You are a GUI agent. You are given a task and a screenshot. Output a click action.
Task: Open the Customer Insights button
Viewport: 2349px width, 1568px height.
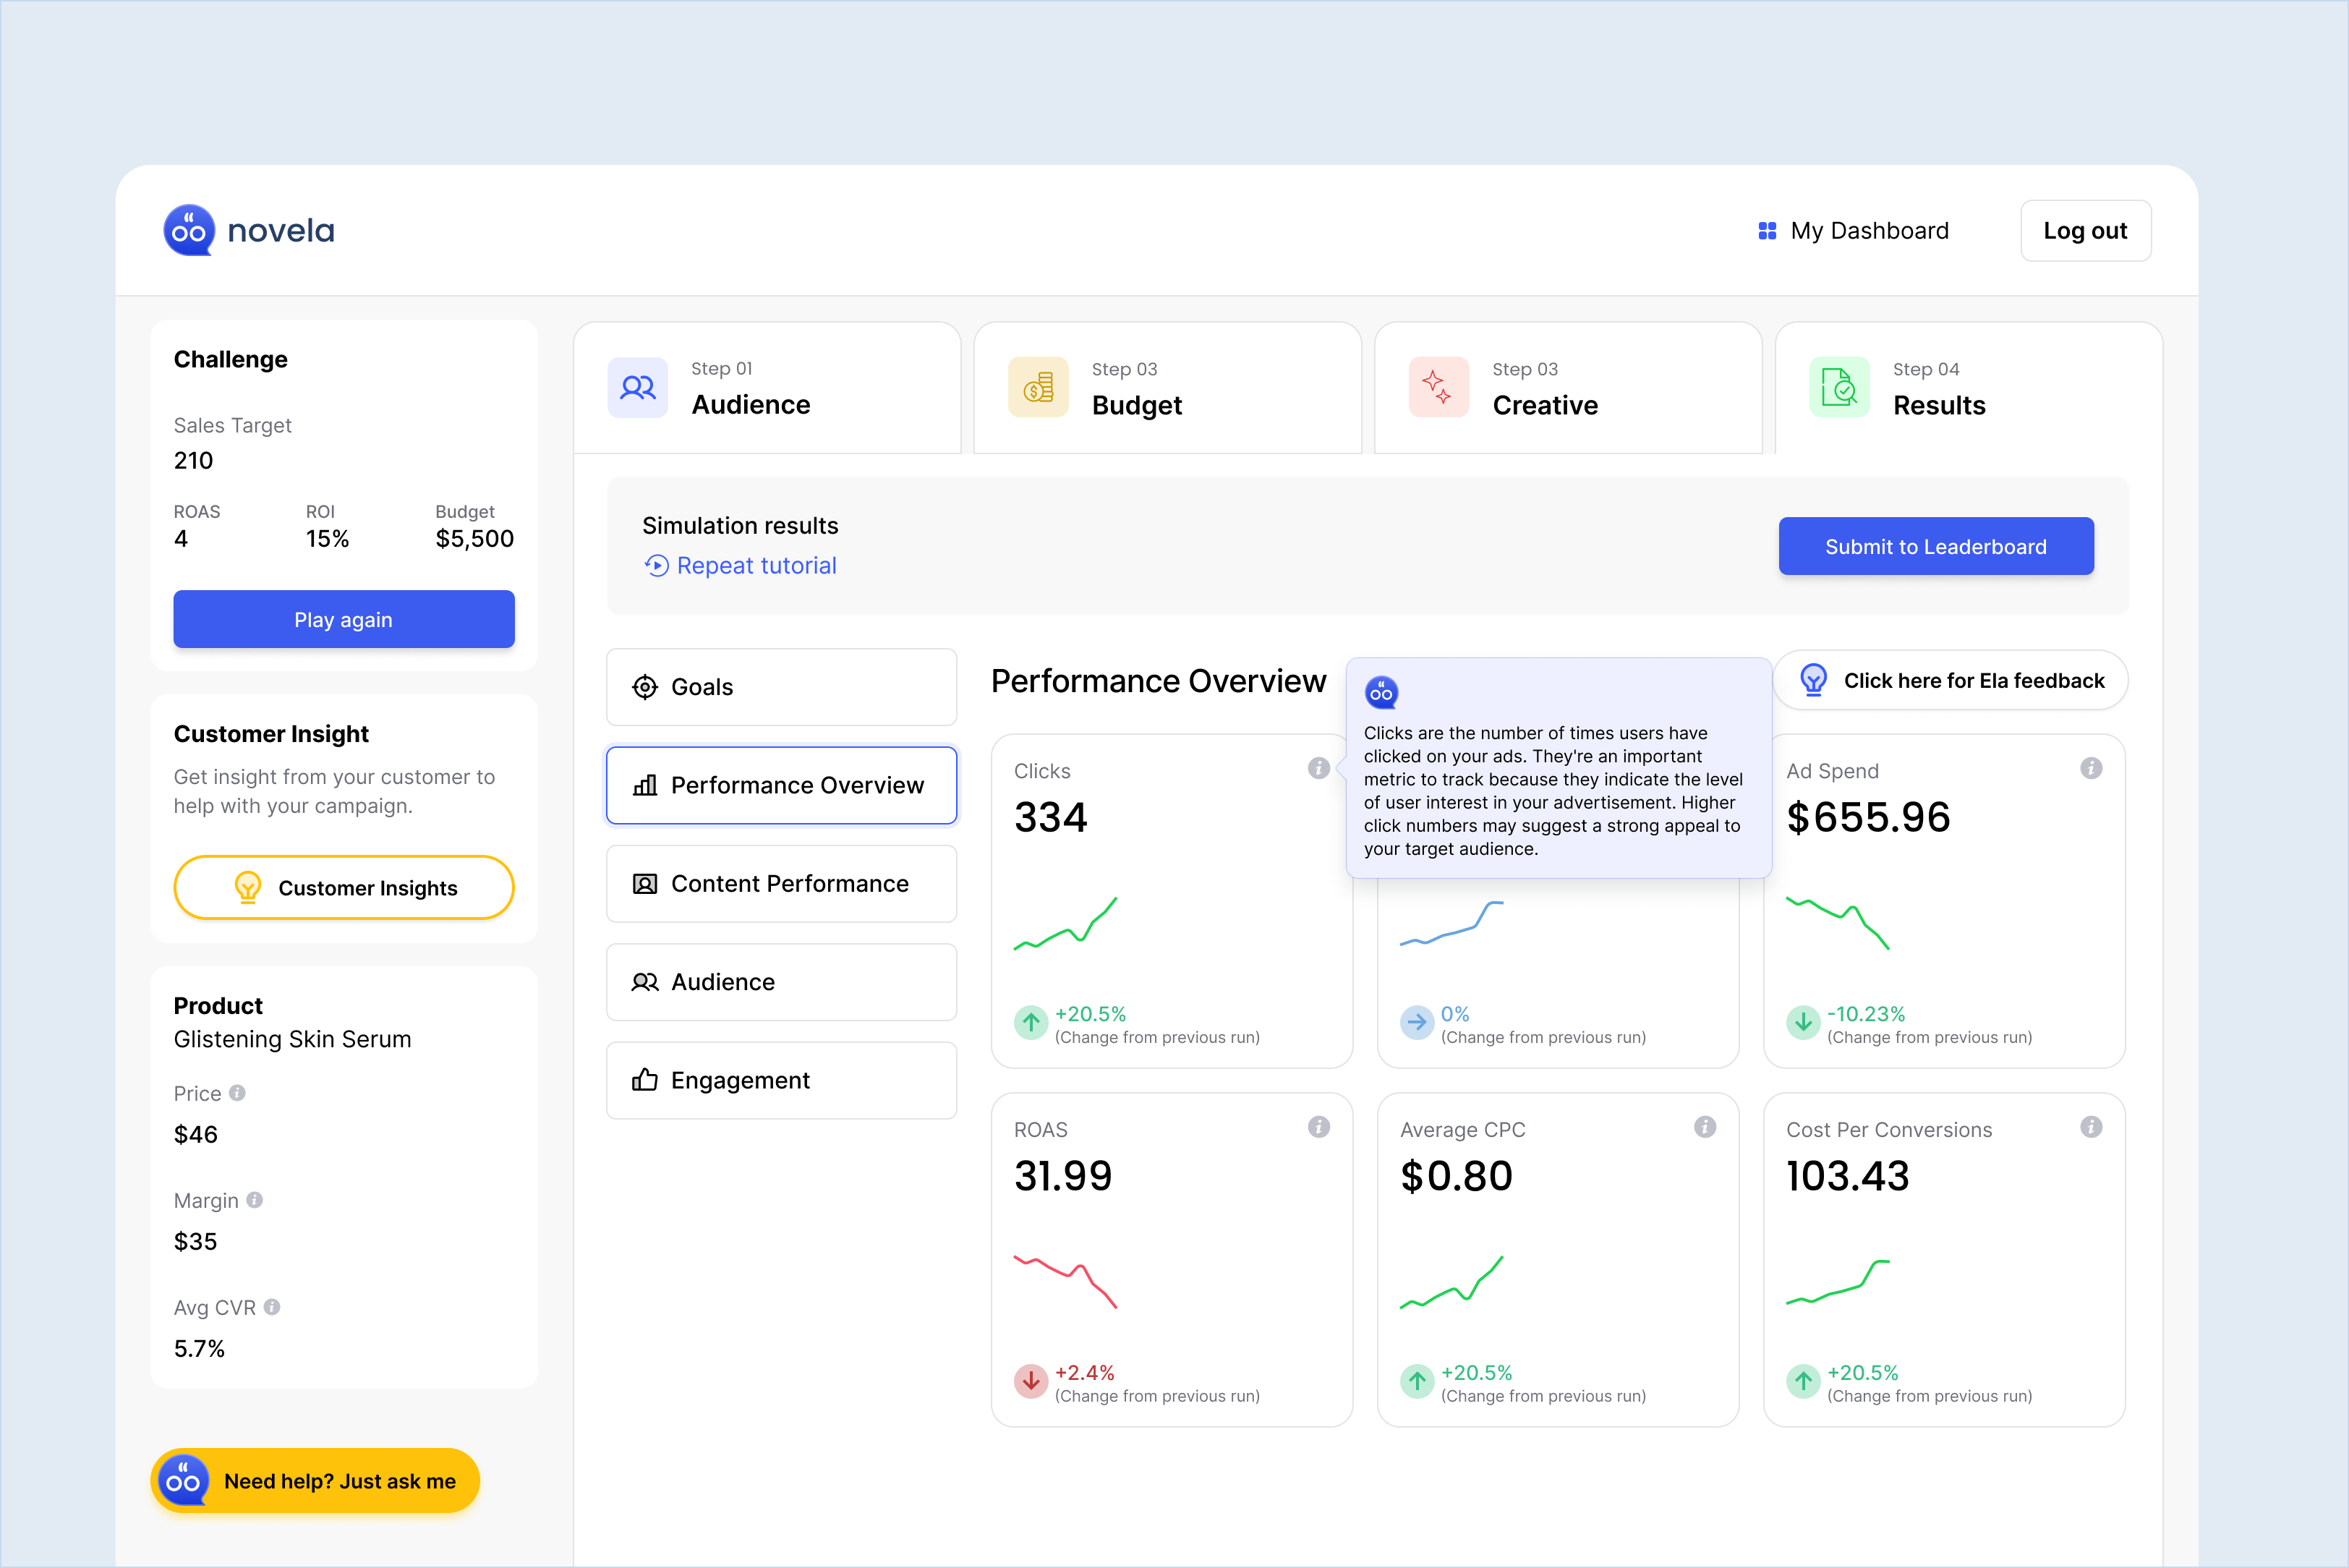(344, 887)
